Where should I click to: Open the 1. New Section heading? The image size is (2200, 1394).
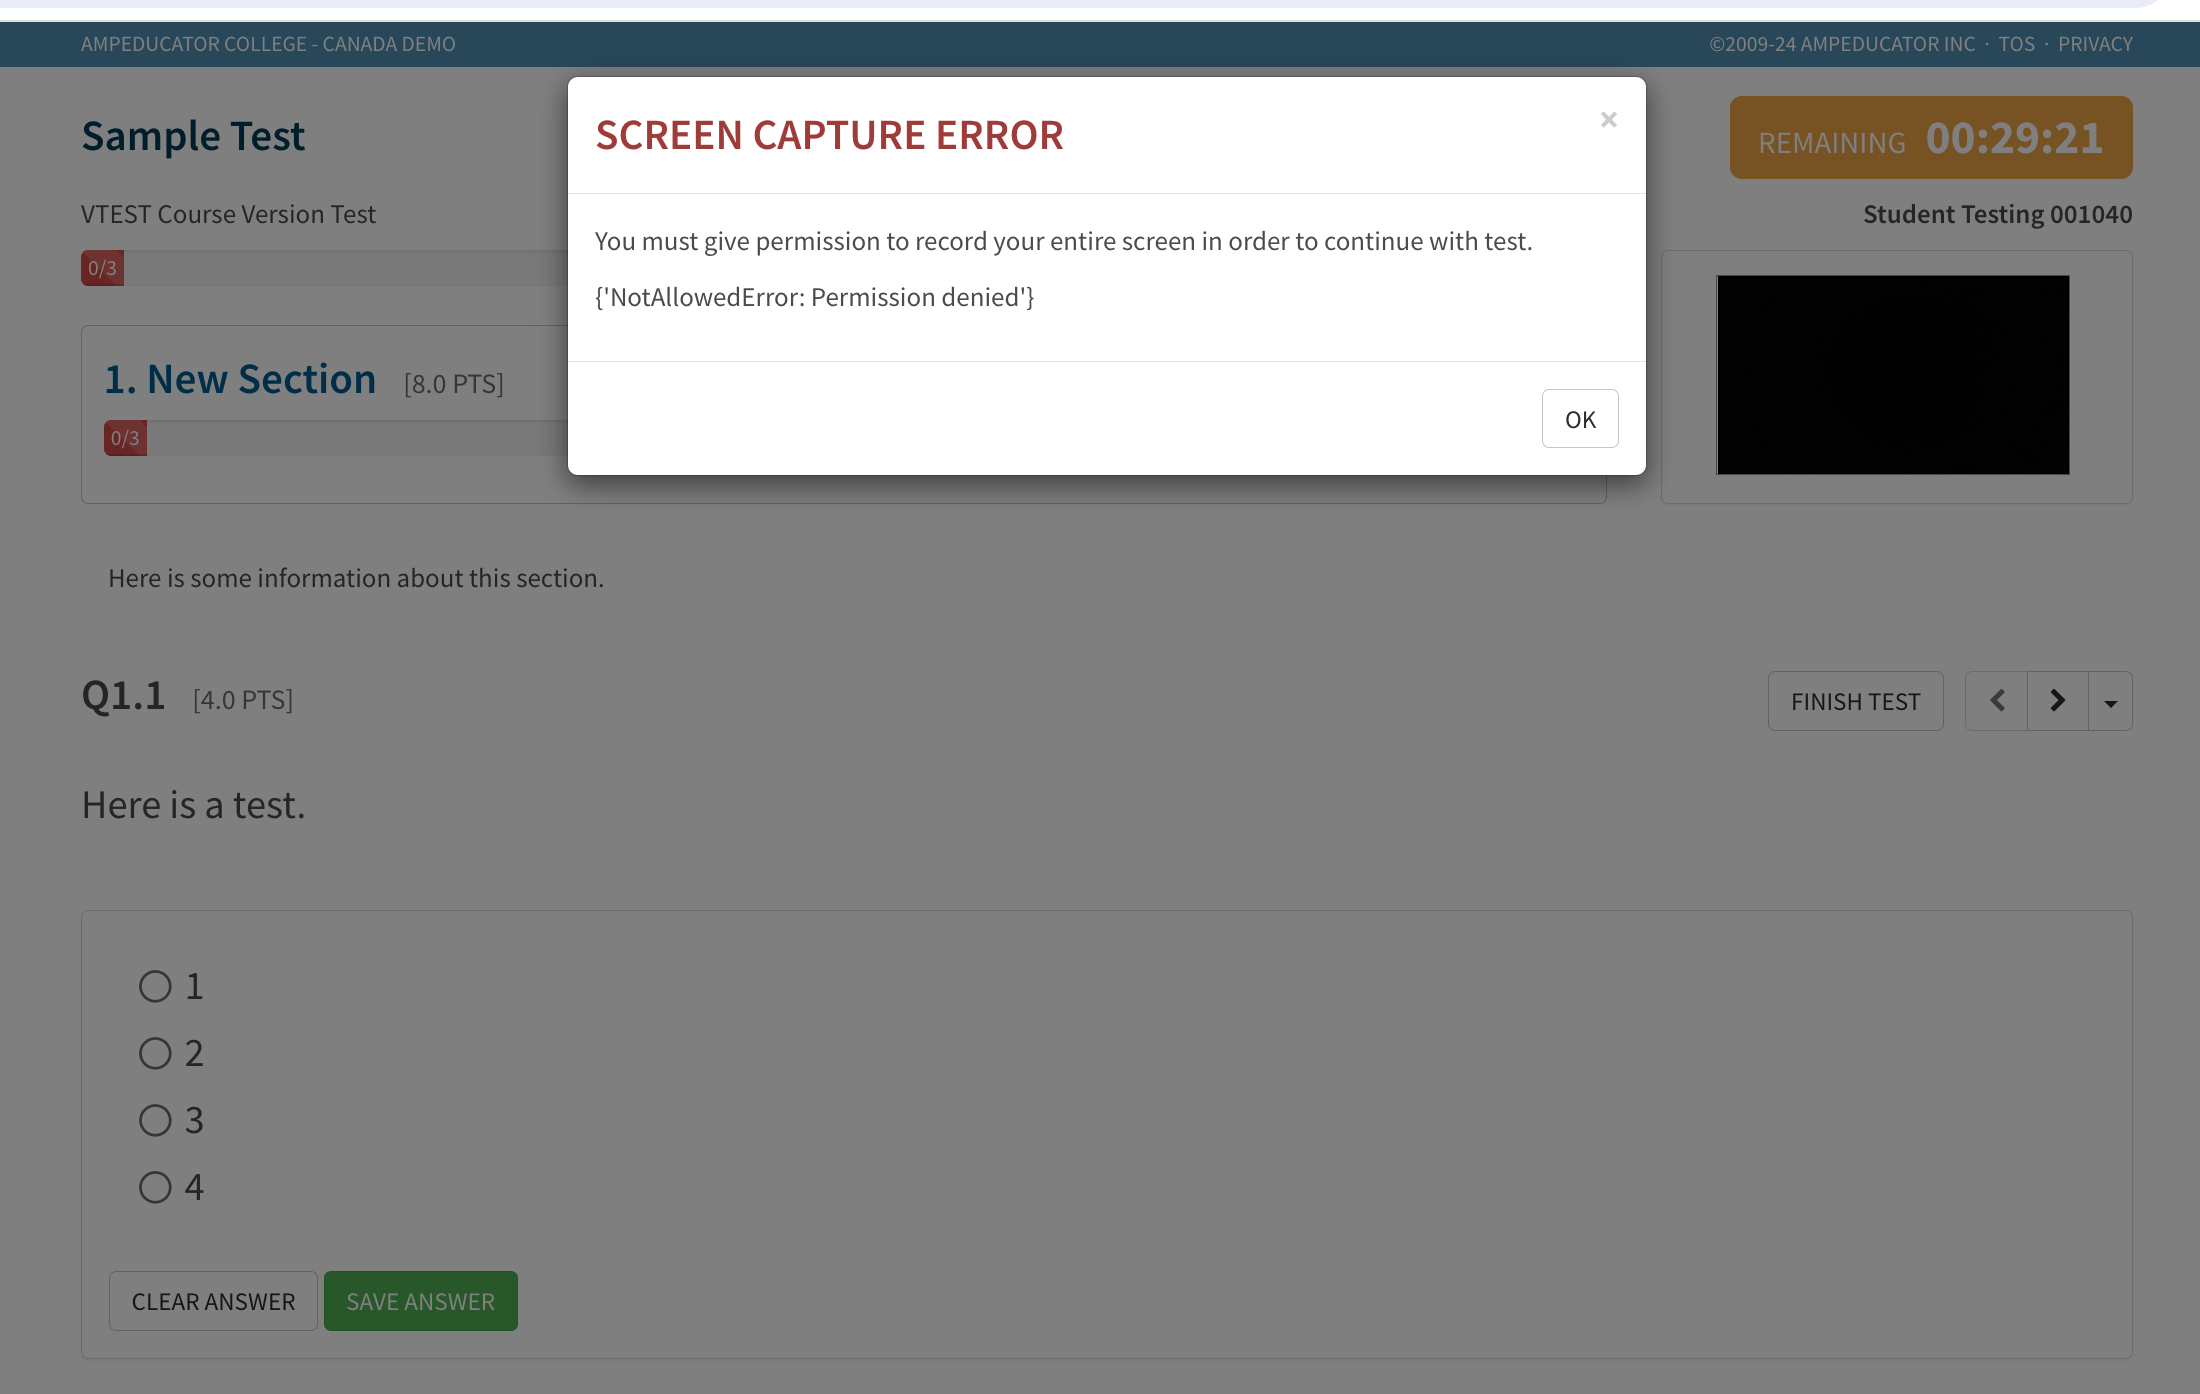241,380
